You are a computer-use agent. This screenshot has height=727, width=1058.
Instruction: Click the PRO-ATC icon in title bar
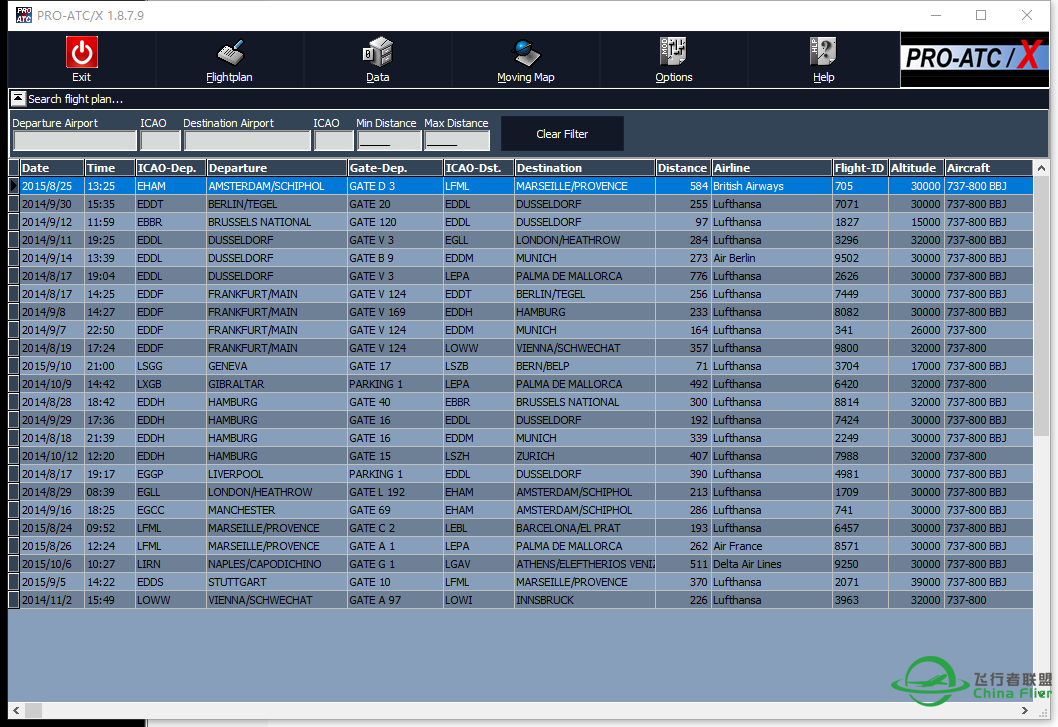click(x=22, y=15)
